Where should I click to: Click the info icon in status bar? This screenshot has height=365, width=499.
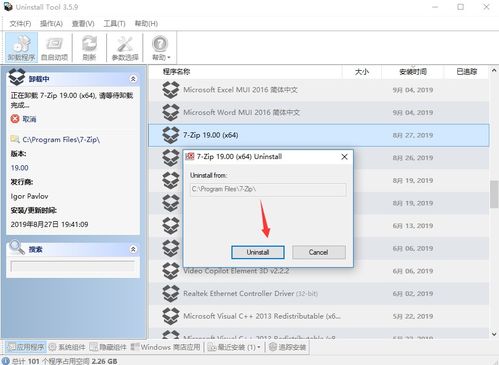tap(6, 361)
